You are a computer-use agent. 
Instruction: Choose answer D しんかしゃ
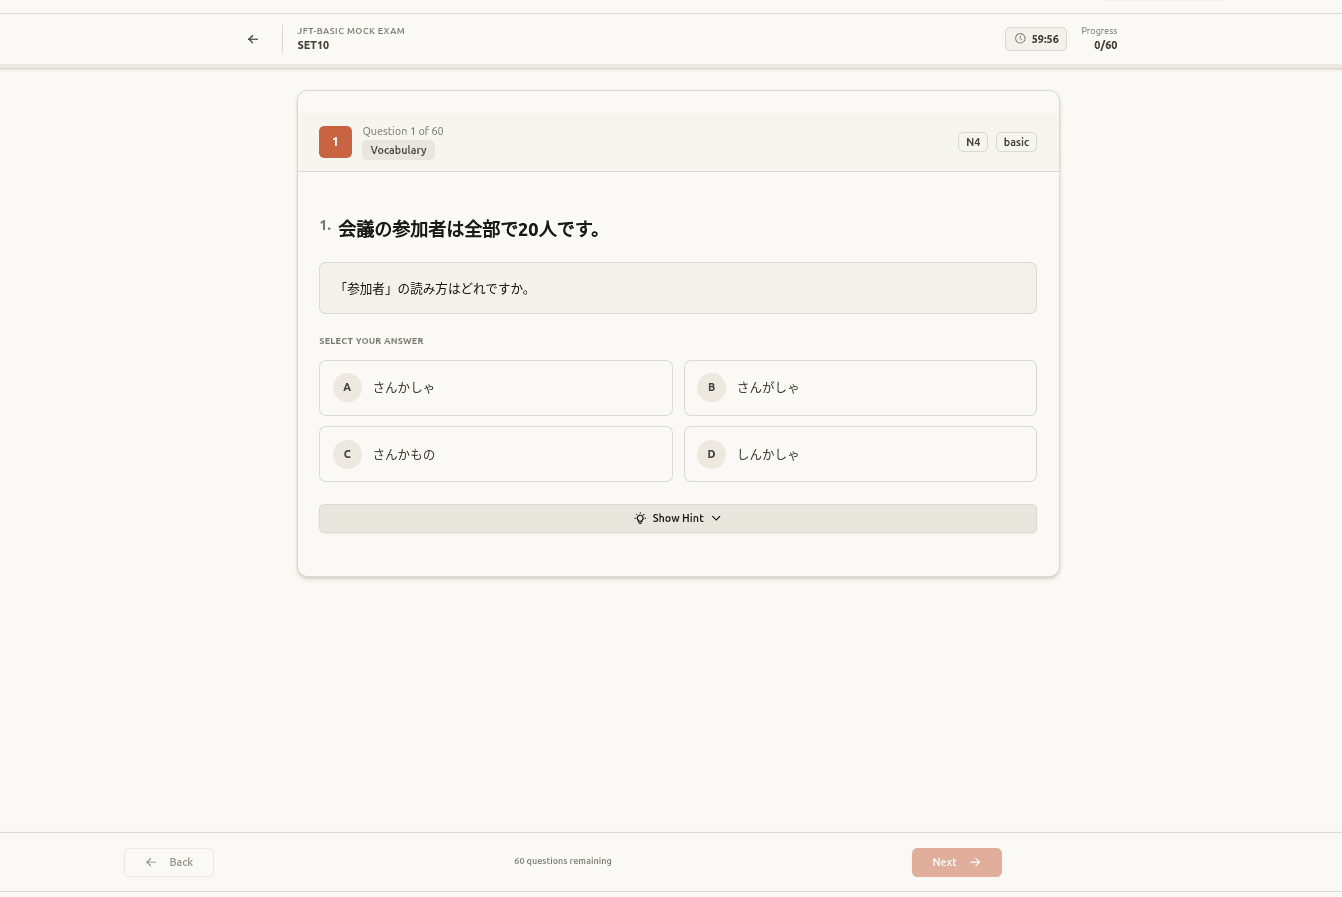[860, 454]
